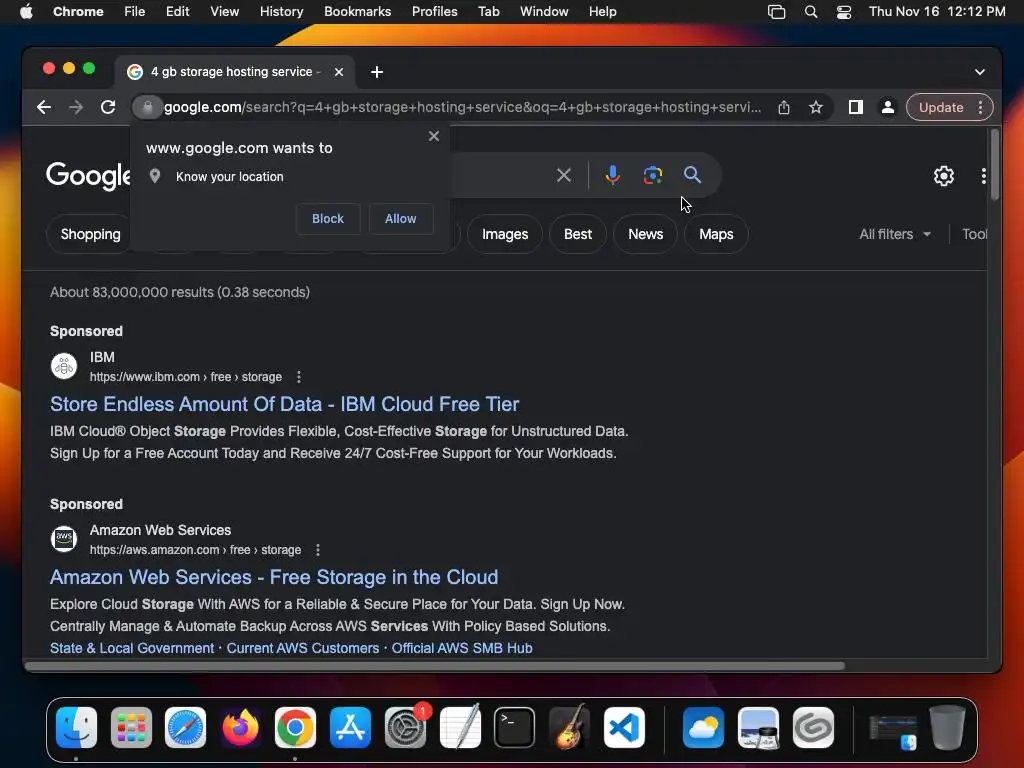Image resolution: width=1024 pixels, height=768 pixels.
Task: Open State & Local Government link
Action: pyautogui.click(x=132, y=648)
